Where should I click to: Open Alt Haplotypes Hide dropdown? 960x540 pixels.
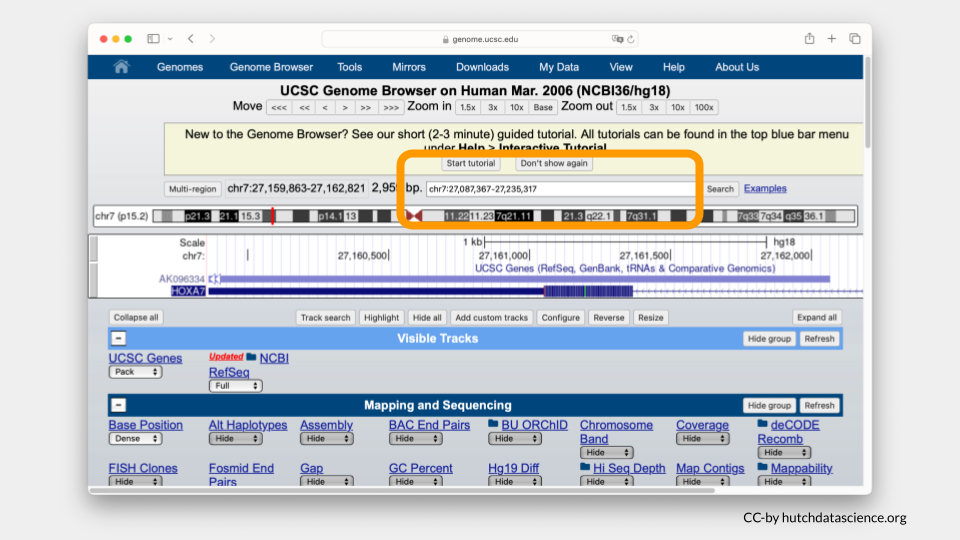(236, 438)
